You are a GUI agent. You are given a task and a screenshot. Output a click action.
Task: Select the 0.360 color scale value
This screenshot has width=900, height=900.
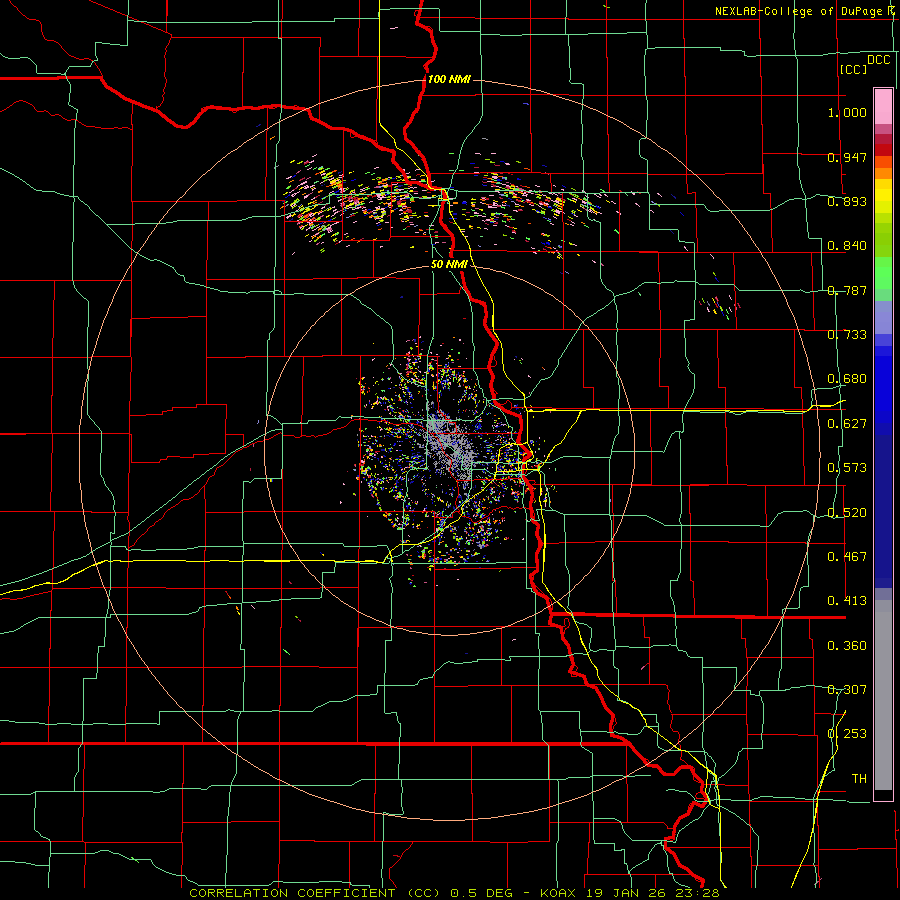pyautogui.click(x=847, y=645)
